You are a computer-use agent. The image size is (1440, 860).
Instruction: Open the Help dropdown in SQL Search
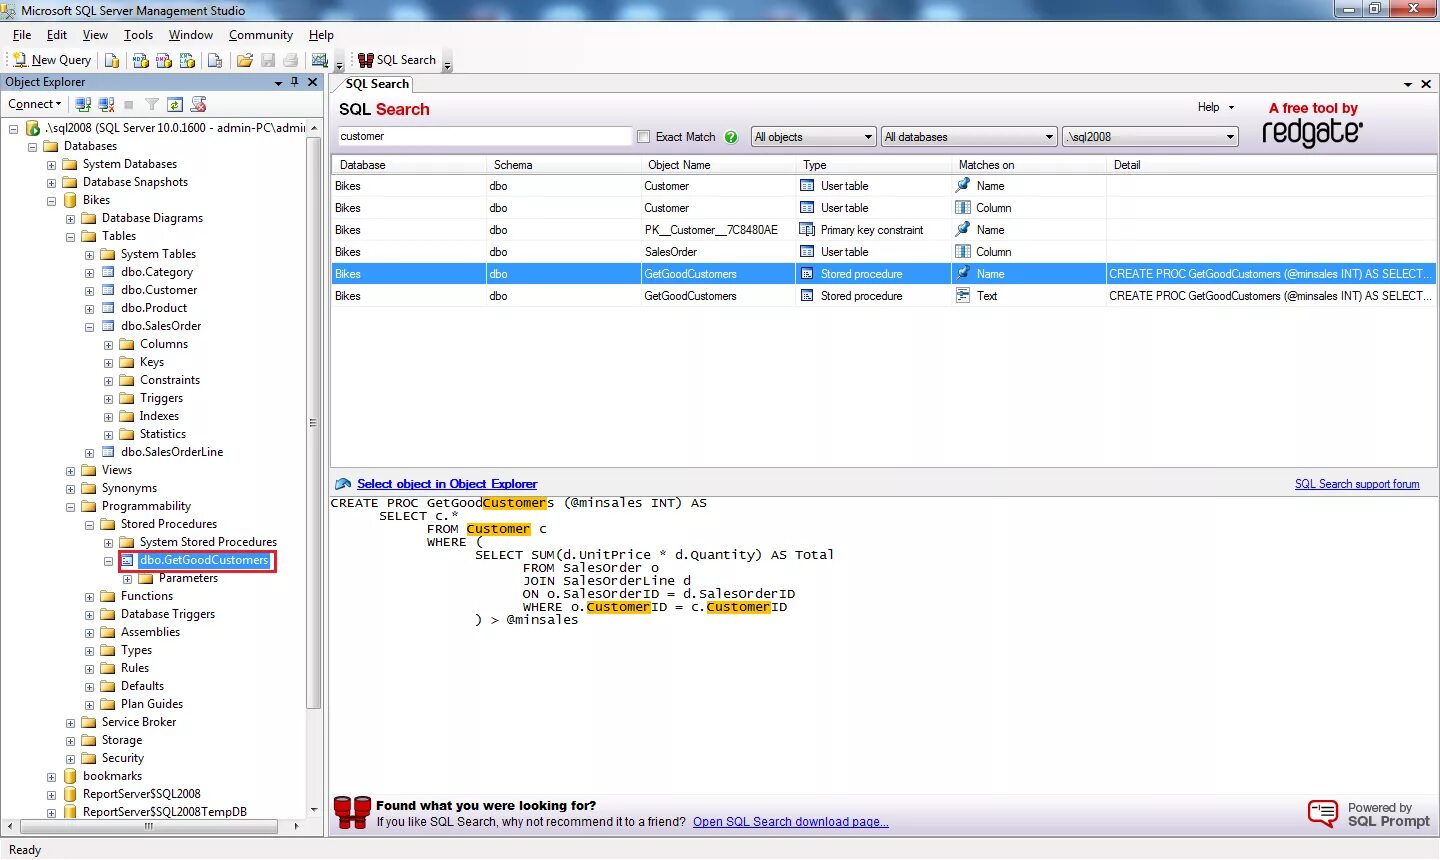(1216, 107)
